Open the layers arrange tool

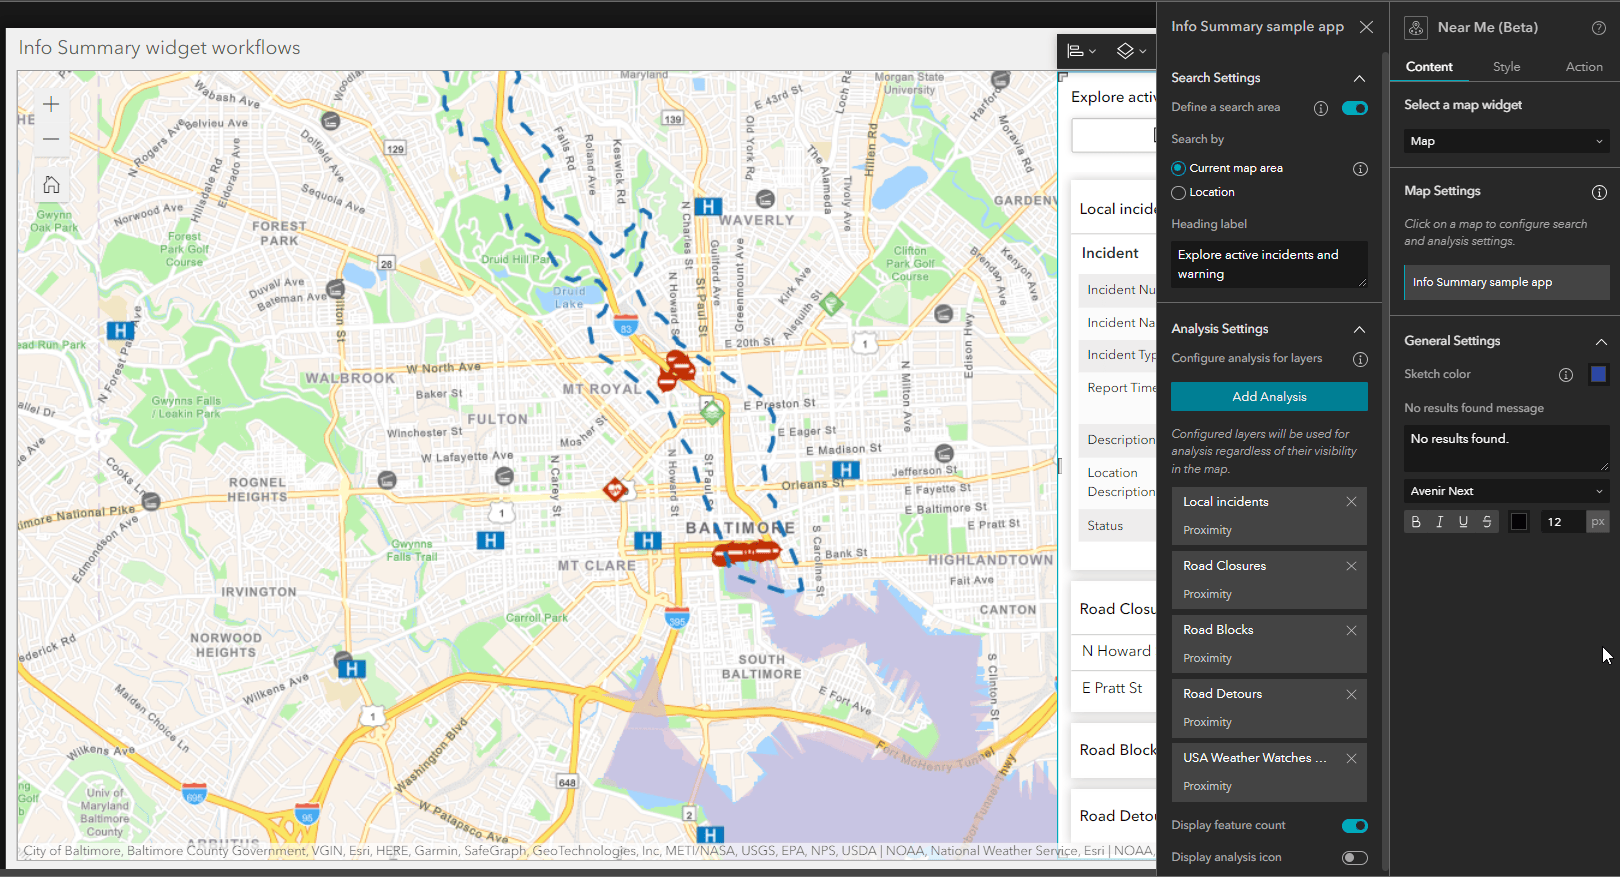[1131, 51]
